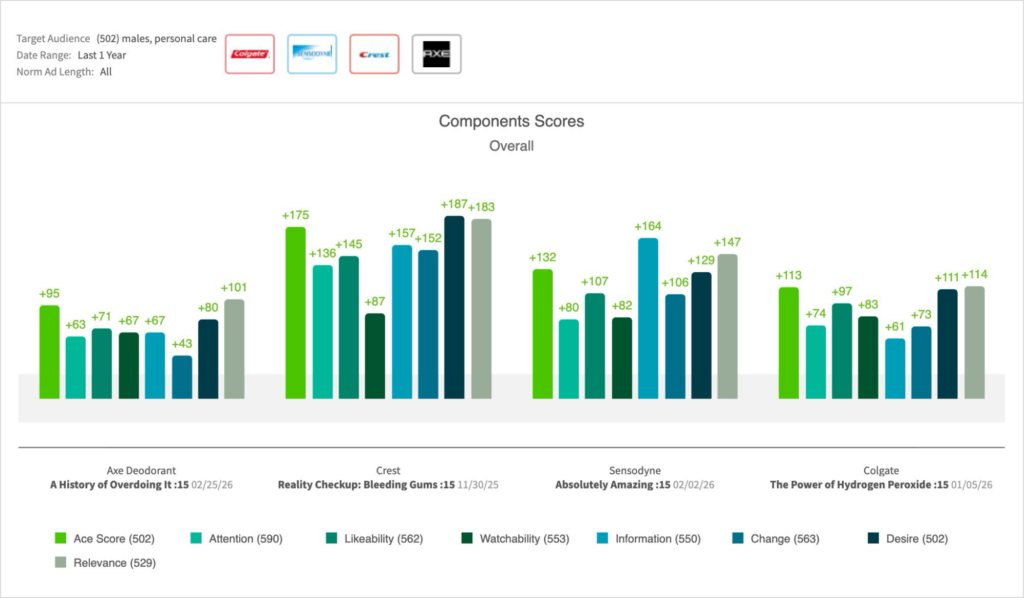
Task: Click the Crest brand logo tile
Action: coord(374,54)
